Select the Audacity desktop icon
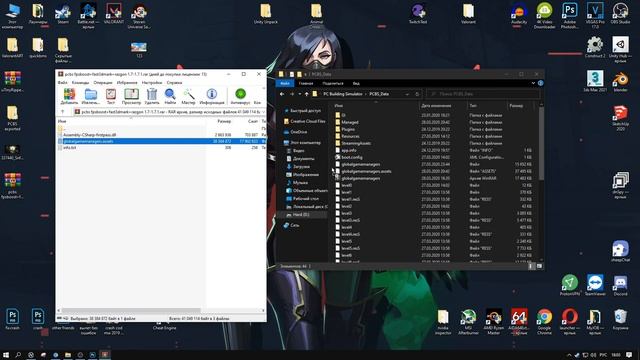This screenshot has height=360, width=640. click(519, 14)
